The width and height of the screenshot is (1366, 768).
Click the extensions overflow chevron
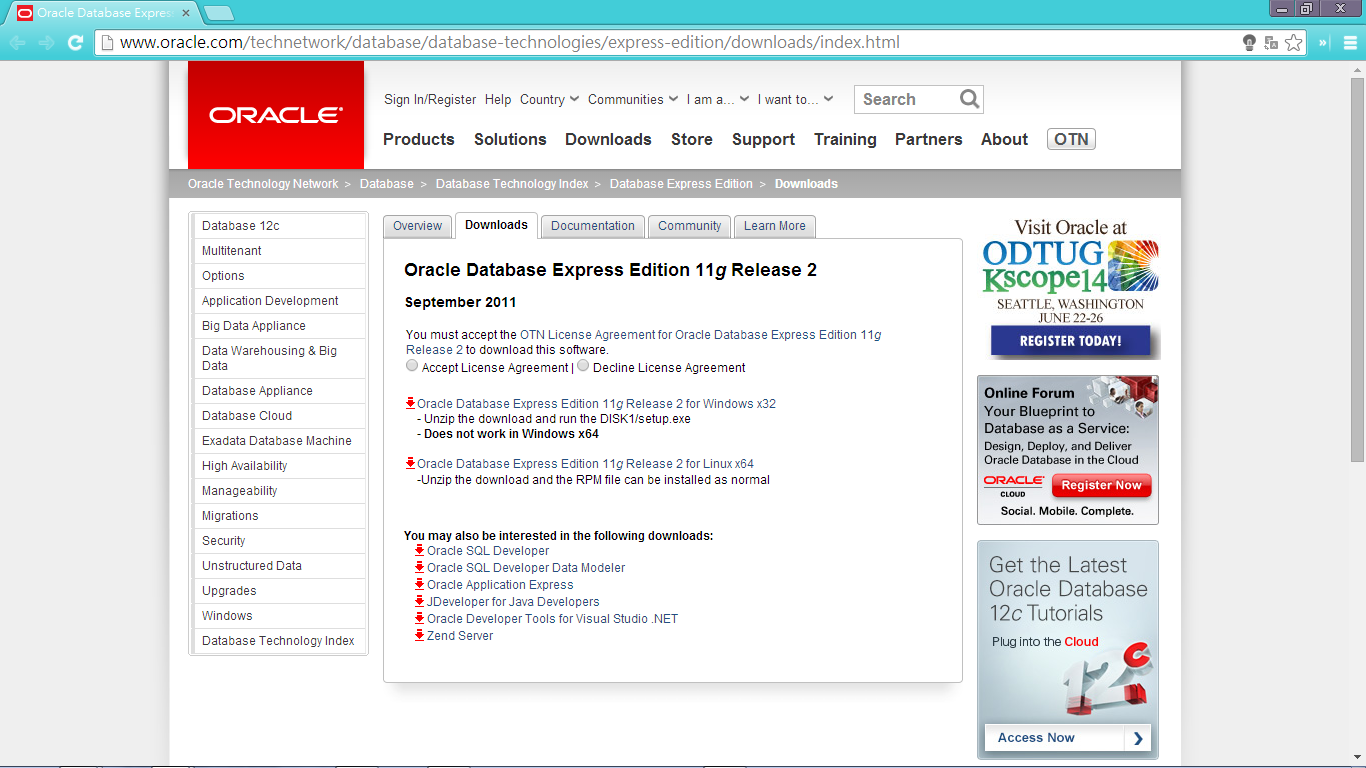pyautogui.click(x=1324, y=43)
